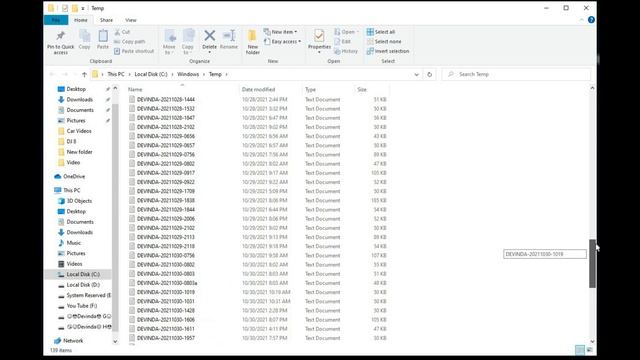Screen dimensions: 640x360
Task: Open the File menu tab
Action: 56,20
